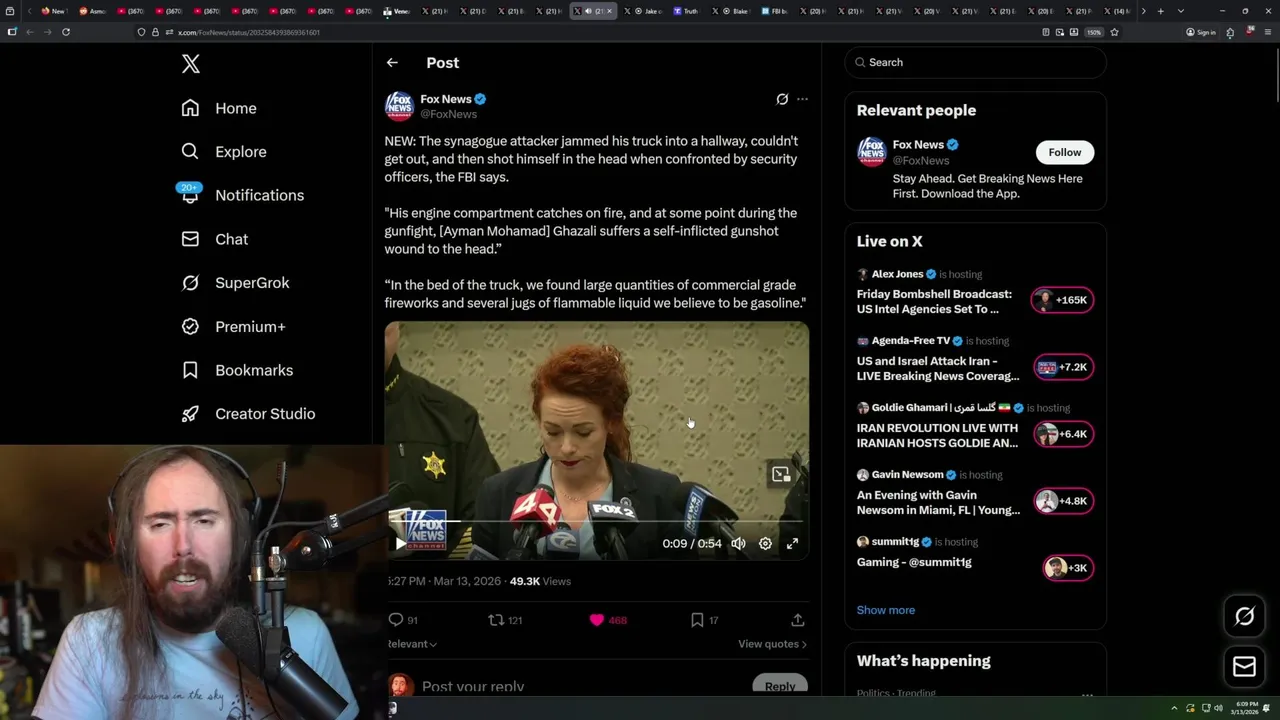Switch to the FBI browser tab
This screenshot has height=720, width=1280.
(773, 11)
